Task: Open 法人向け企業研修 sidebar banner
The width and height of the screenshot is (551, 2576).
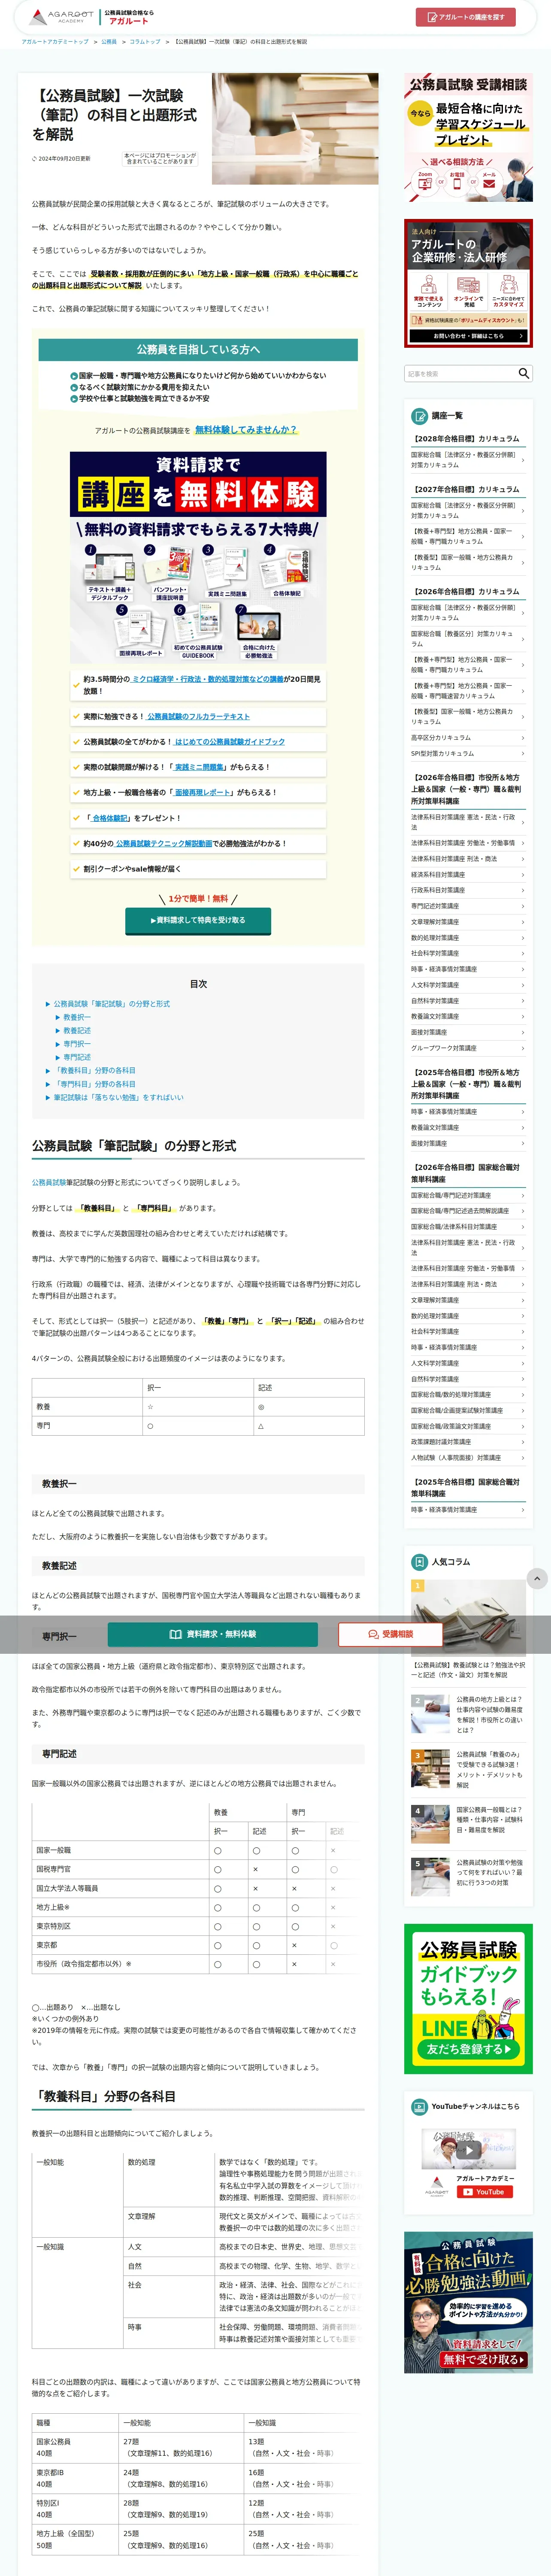Action: click(x=468, y=283)
